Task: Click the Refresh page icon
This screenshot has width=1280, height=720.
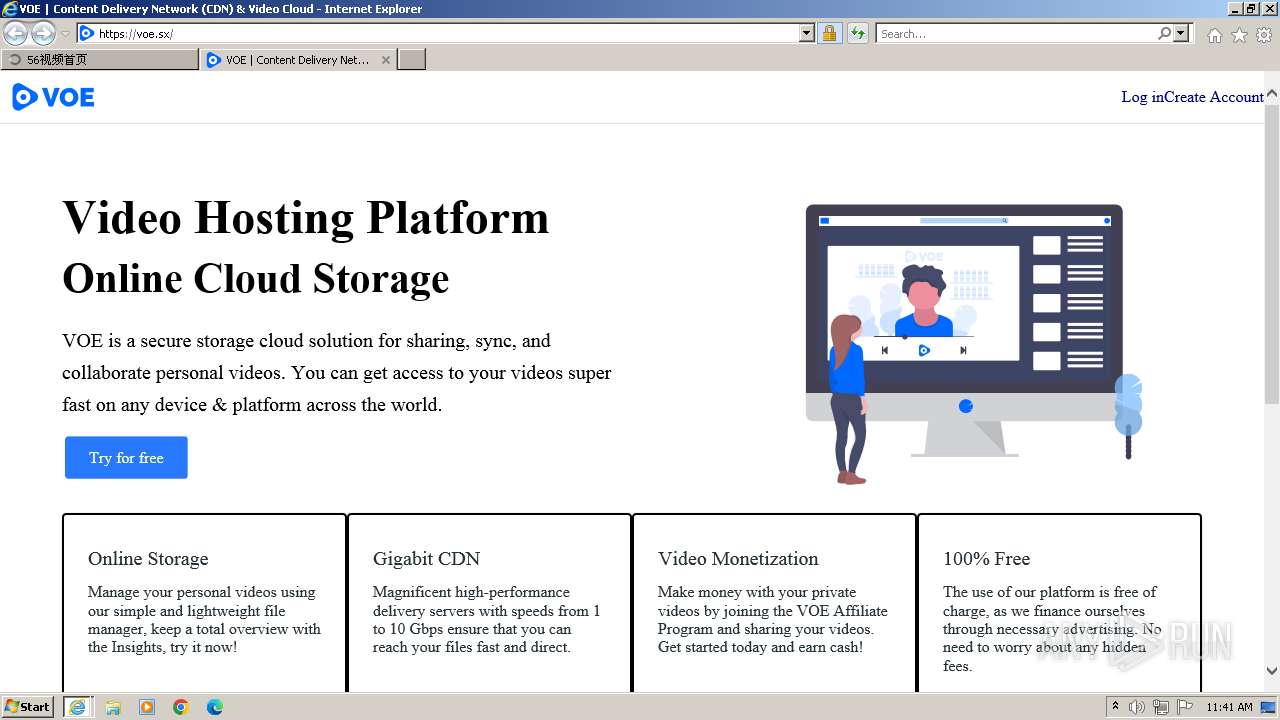Action: (857, 34)
